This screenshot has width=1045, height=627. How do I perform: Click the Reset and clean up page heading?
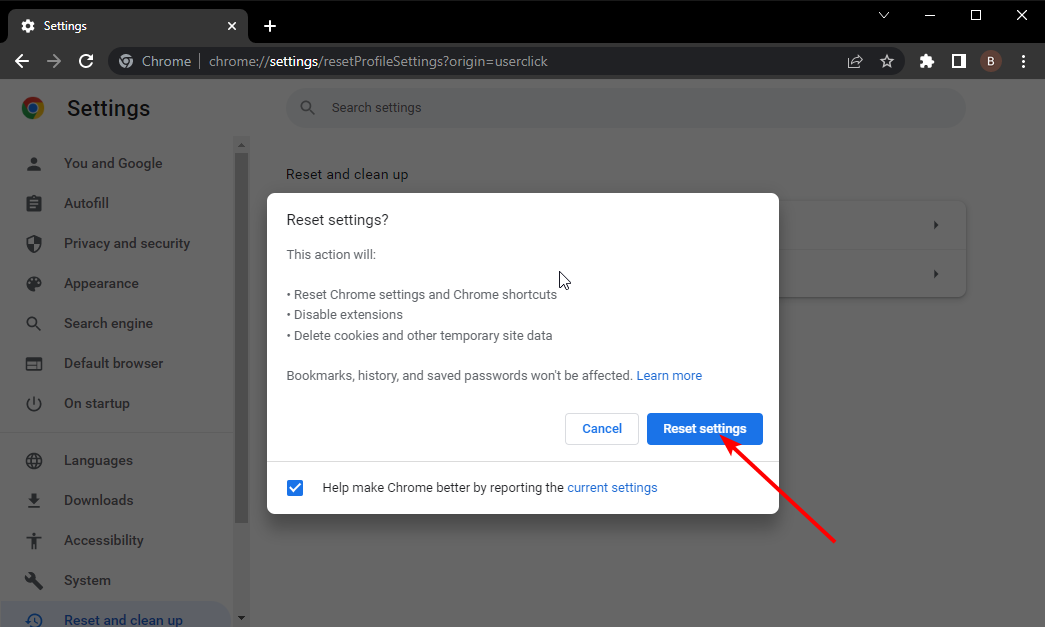coord(347,174)
